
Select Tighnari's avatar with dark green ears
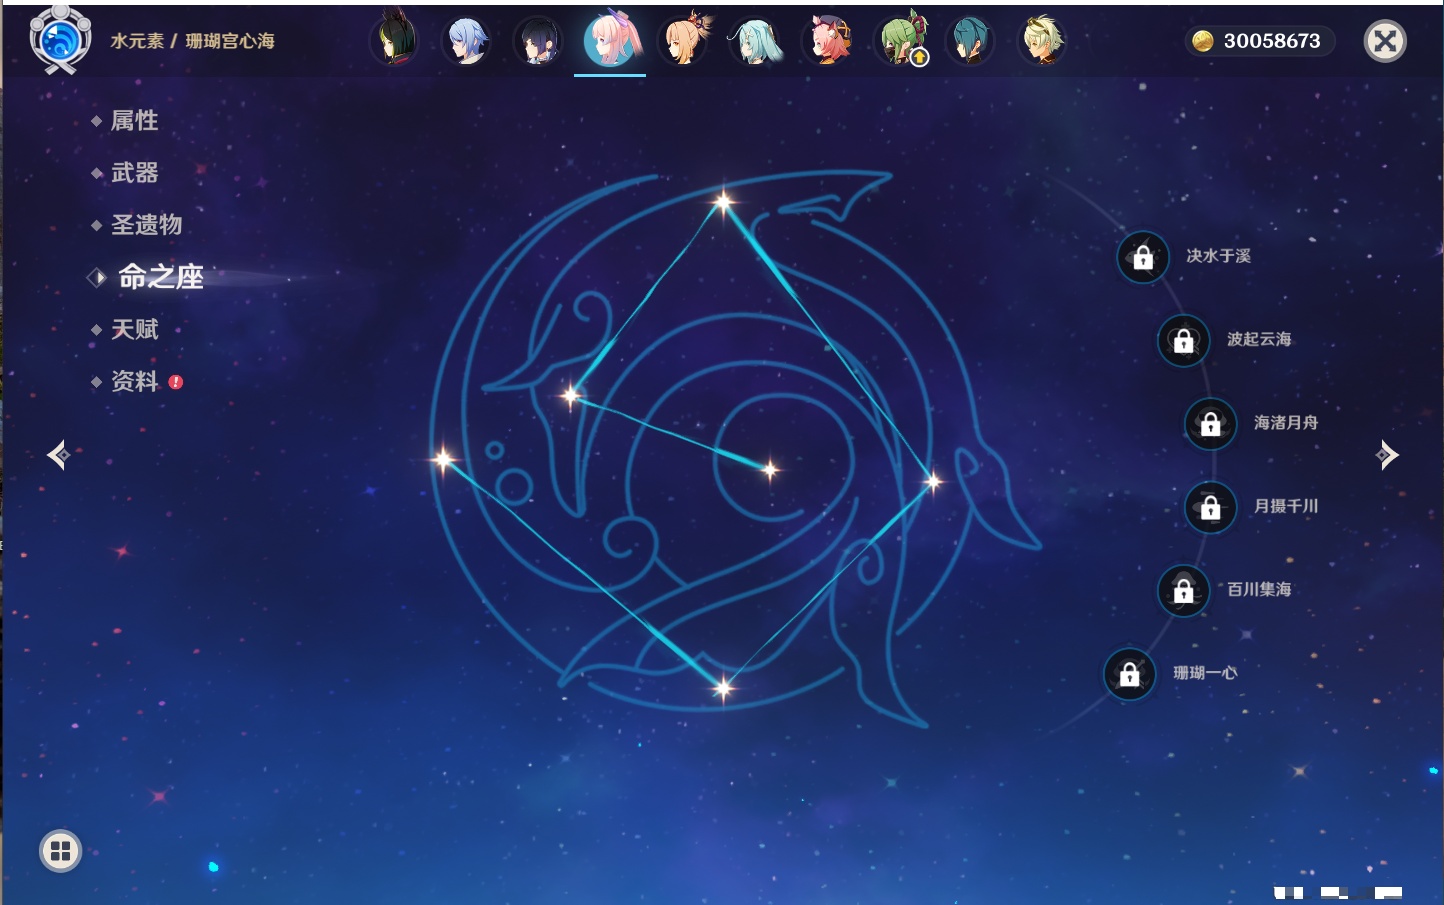[395, 41]
